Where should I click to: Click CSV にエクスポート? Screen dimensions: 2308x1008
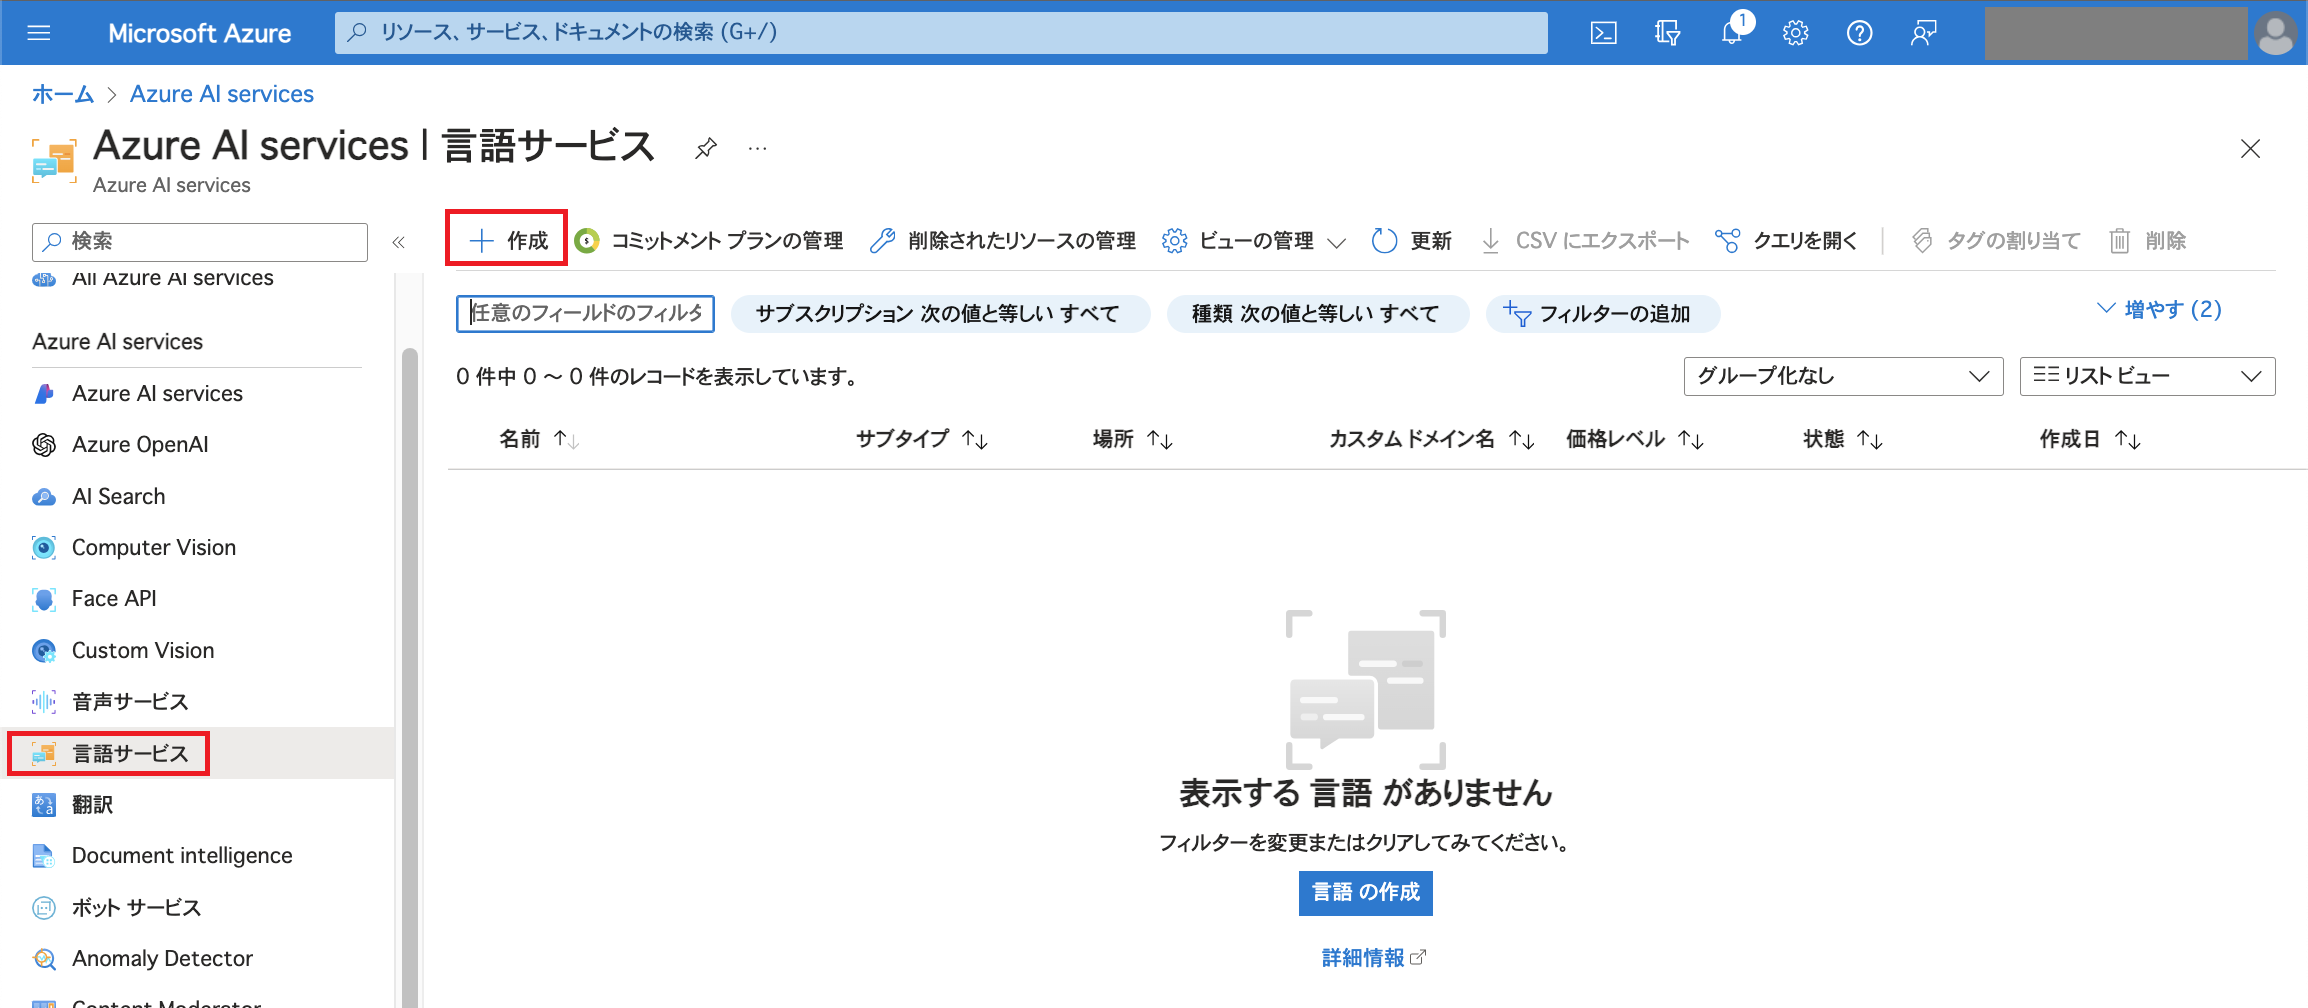coord(1585,241)
